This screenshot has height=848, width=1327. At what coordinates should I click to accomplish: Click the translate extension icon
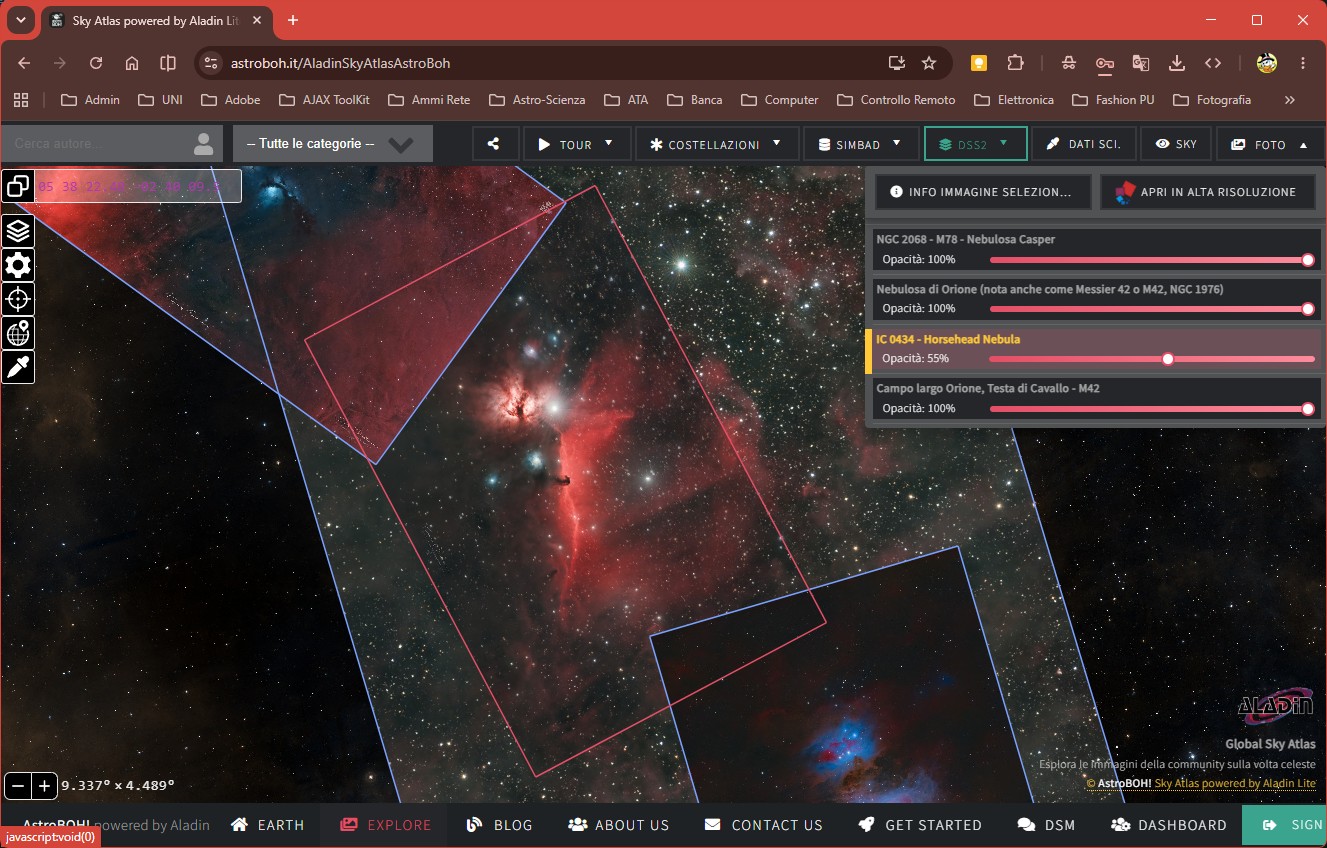pos(1141,63)
